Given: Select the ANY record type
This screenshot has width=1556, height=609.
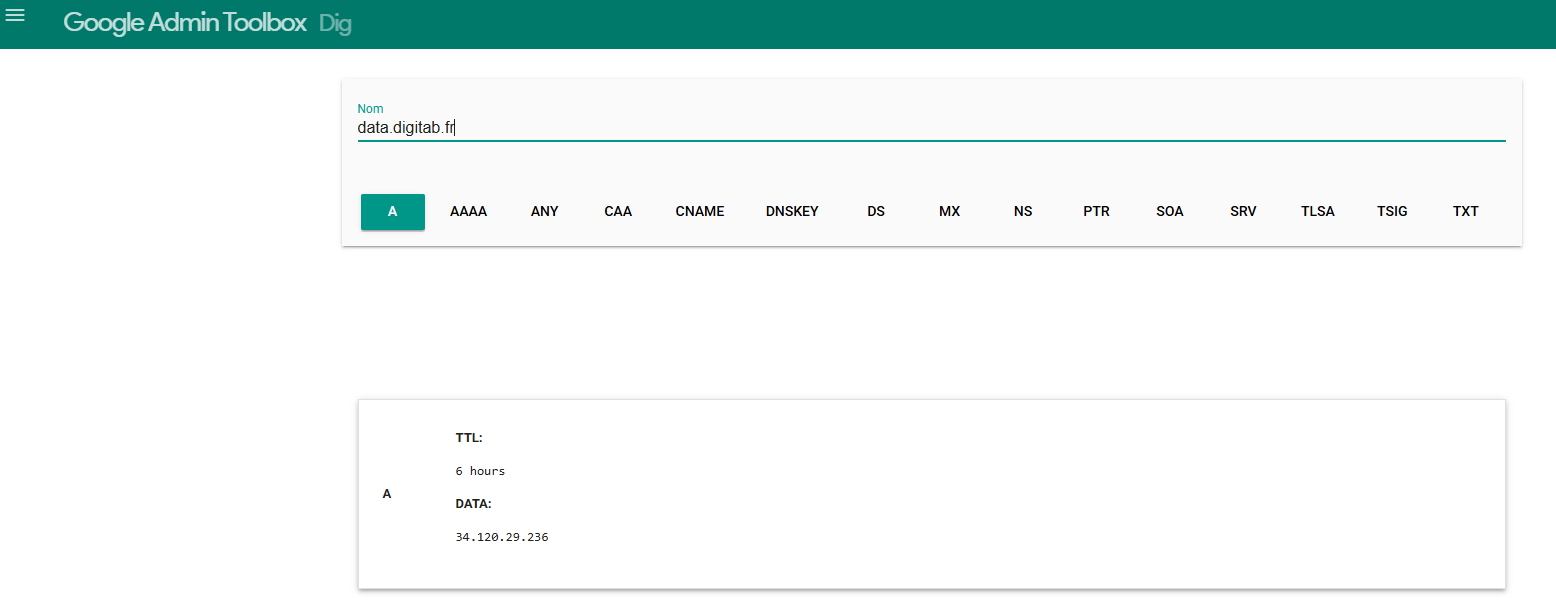Looking at the screenshot, I should pos(545,212).
